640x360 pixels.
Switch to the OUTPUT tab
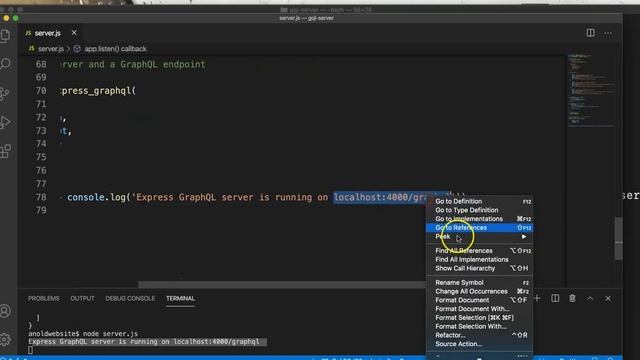(x=82, y=298)
